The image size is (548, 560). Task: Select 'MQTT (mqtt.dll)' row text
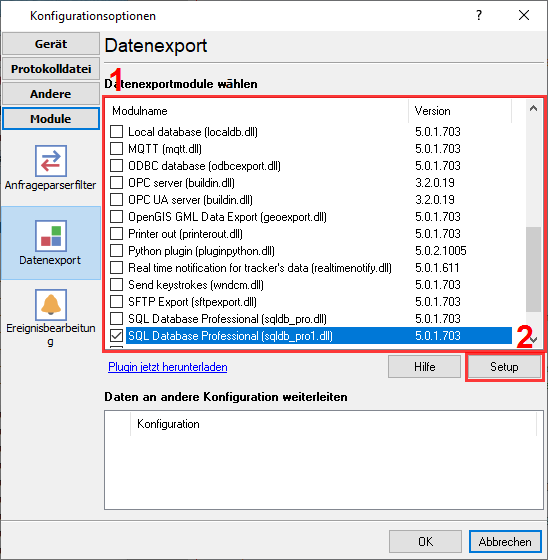click(x=165, y=149)
